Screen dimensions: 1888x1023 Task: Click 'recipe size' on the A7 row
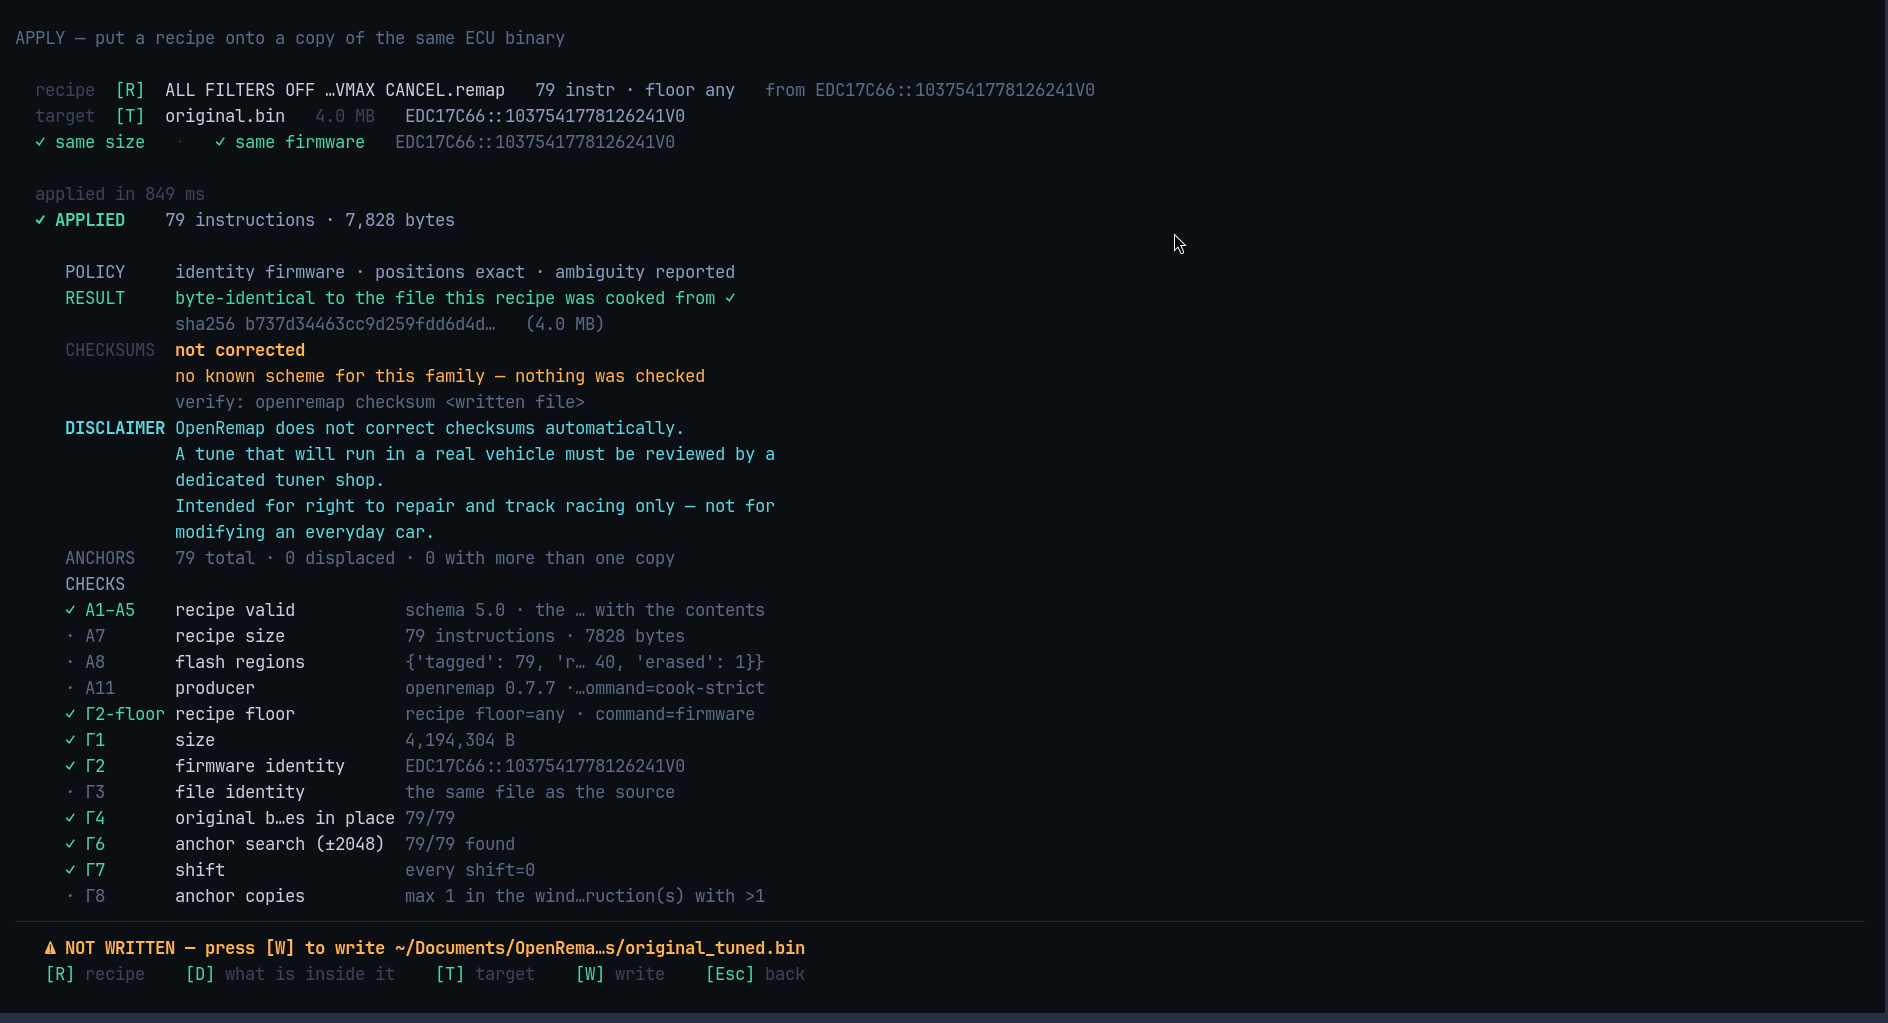pos(230,636)
